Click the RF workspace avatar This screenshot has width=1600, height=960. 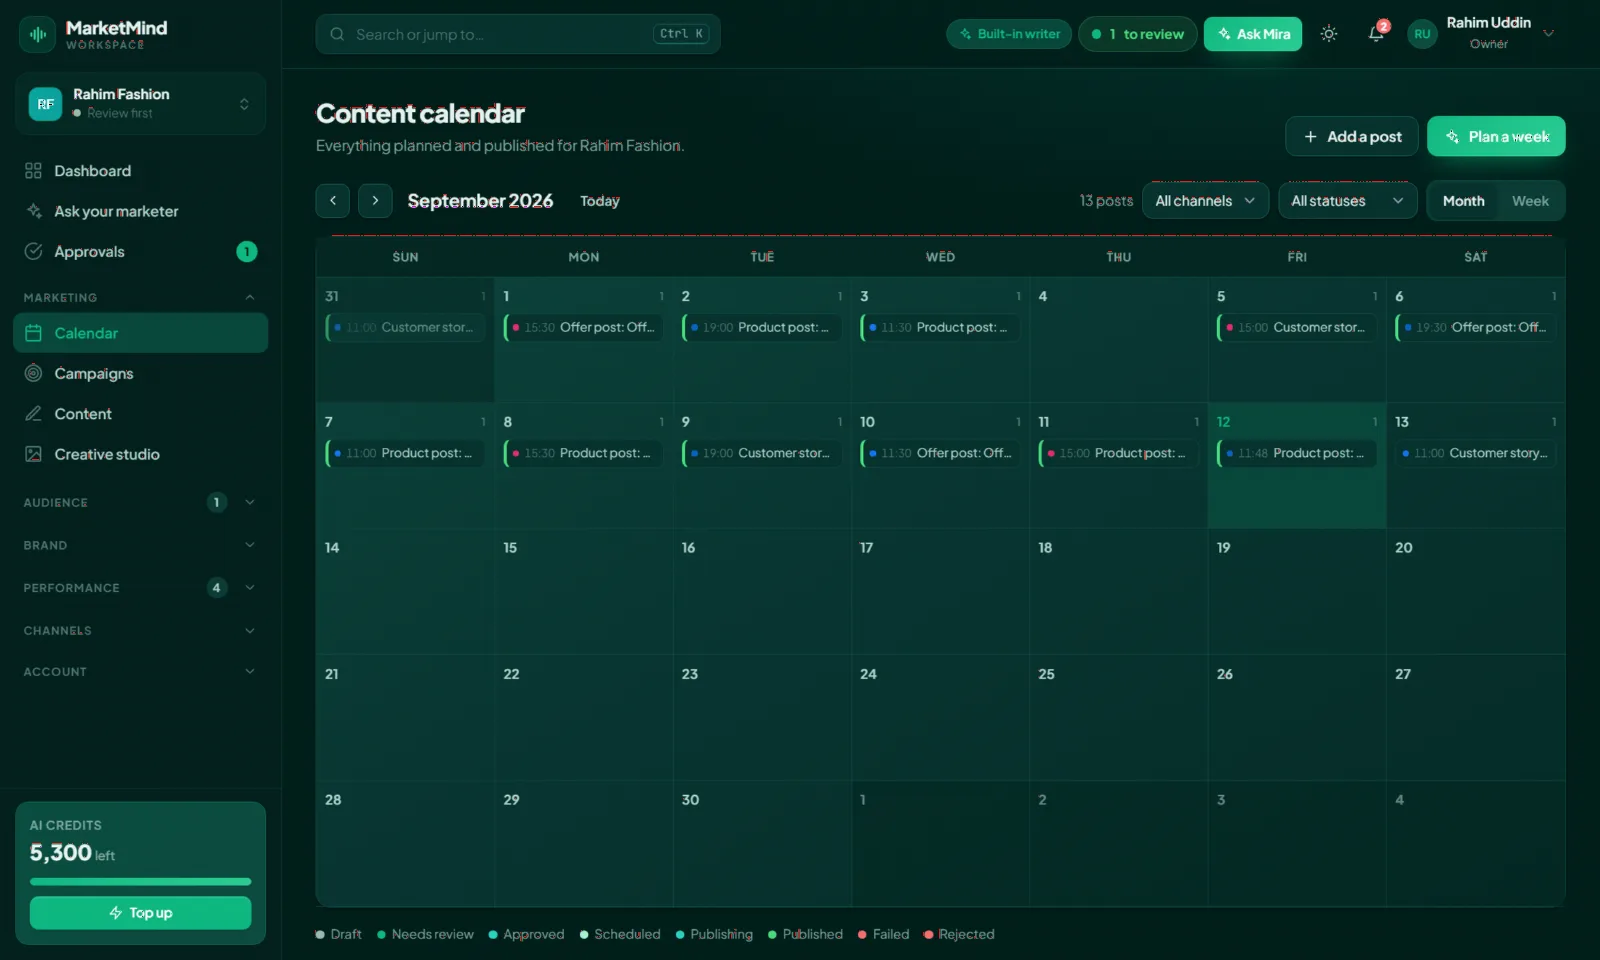(45, 104)
